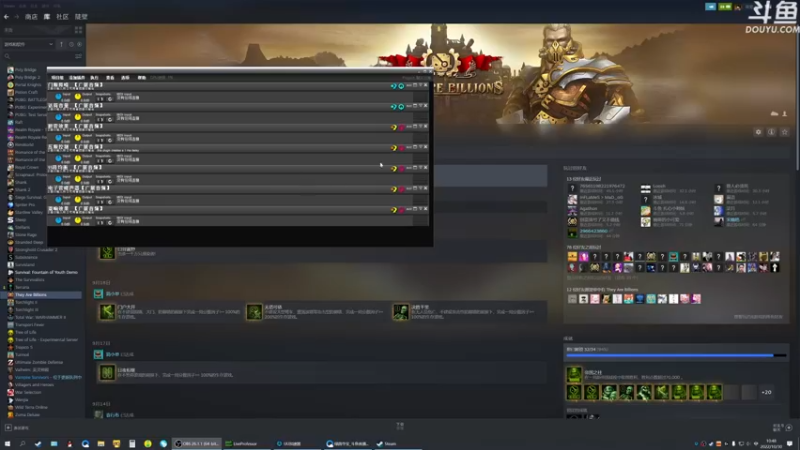The width and height of the screenshot is (800, 450).
Task: Open the Steam downloads manager
Action: (400, 426)
